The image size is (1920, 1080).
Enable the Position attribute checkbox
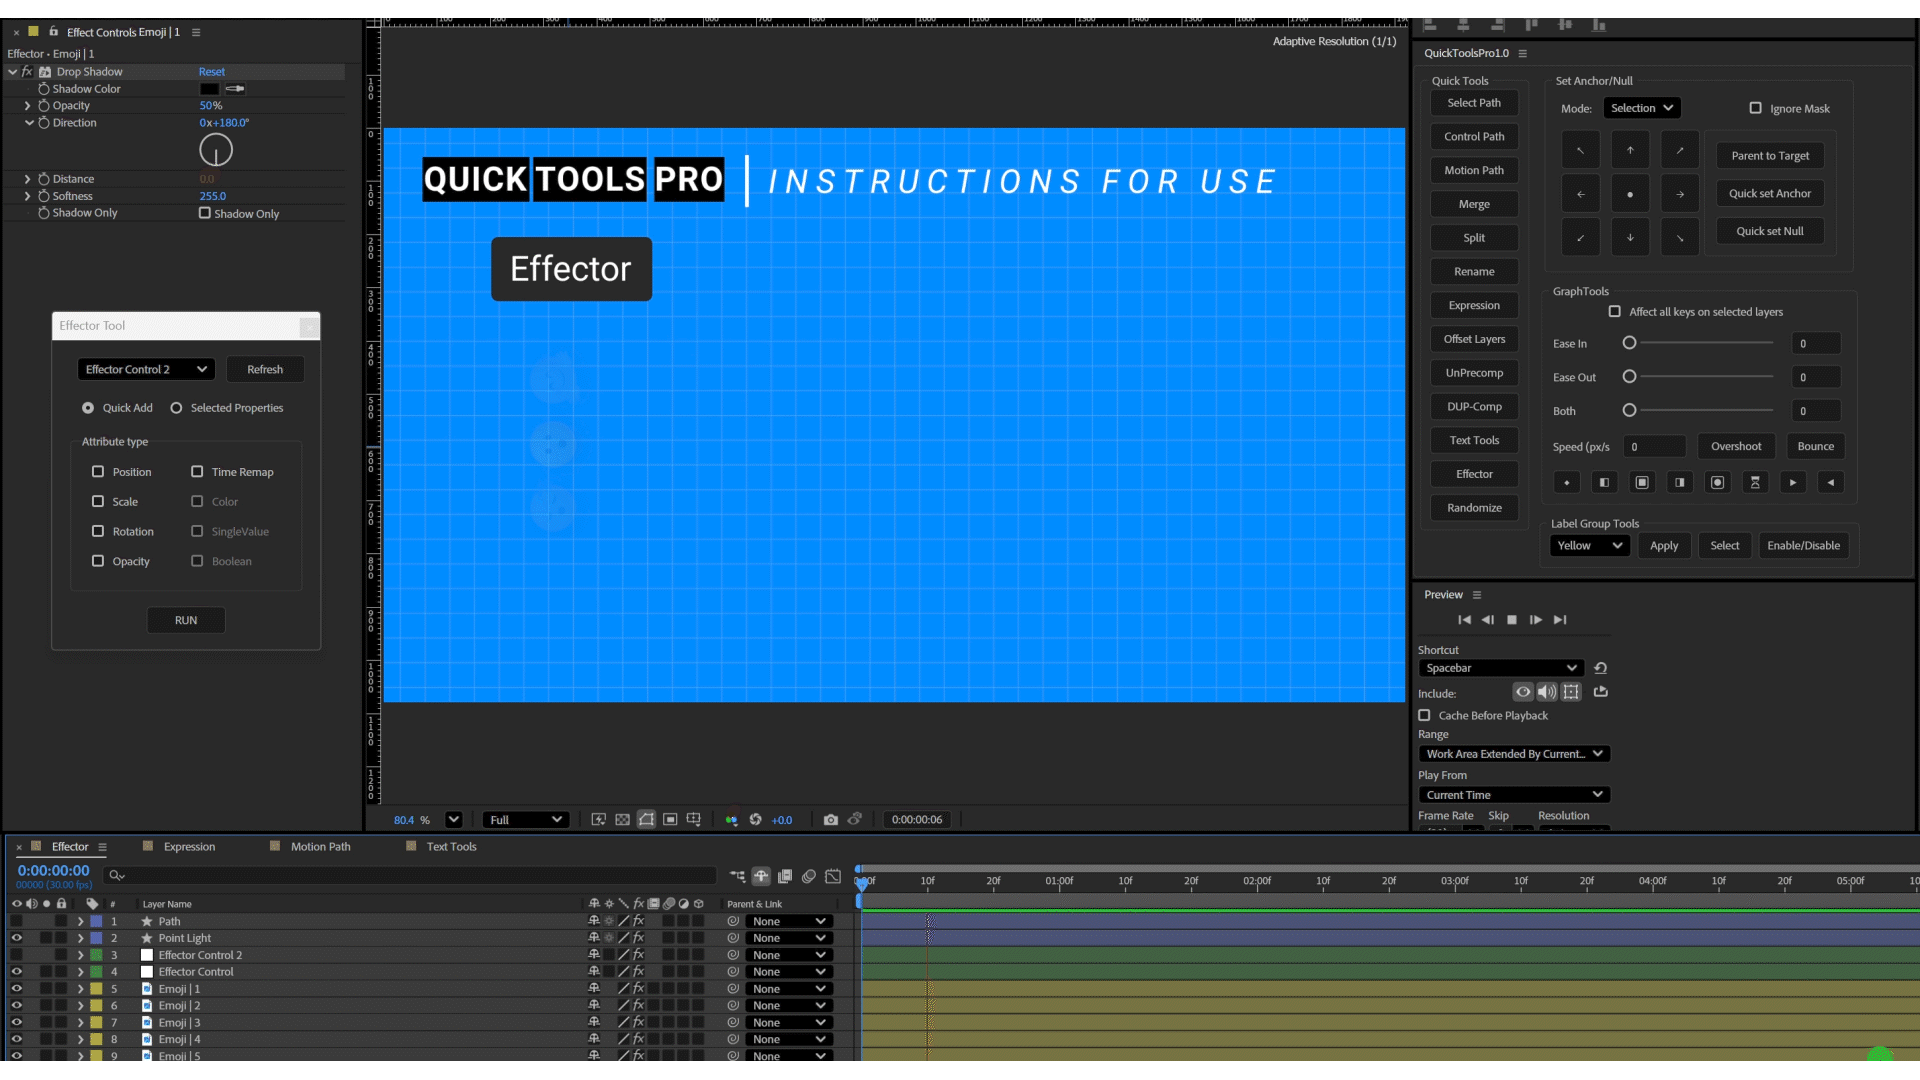pyautogui.click(x=98, y=472)
